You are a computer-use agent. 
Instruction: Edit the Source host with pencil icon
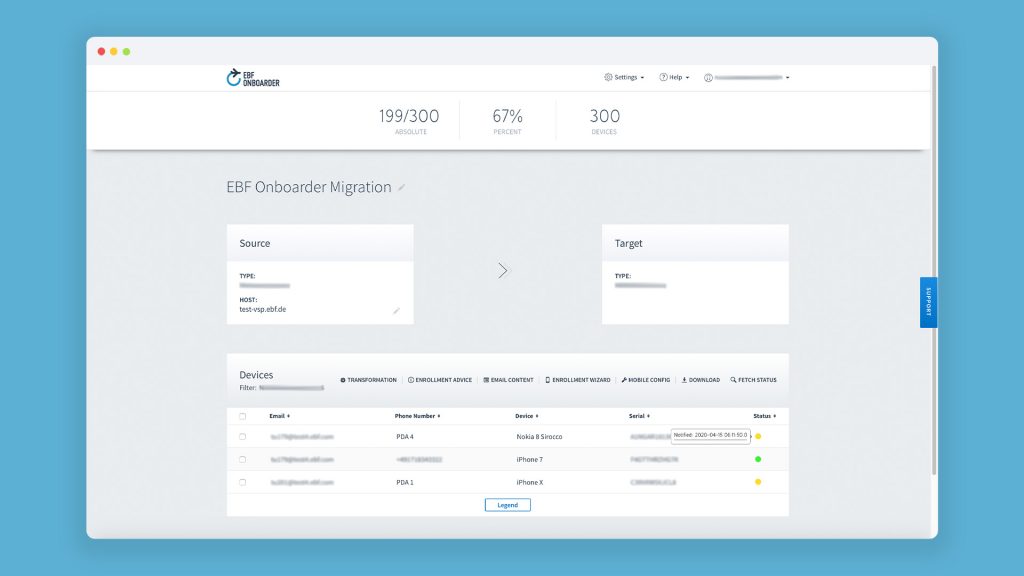[396, 311]
